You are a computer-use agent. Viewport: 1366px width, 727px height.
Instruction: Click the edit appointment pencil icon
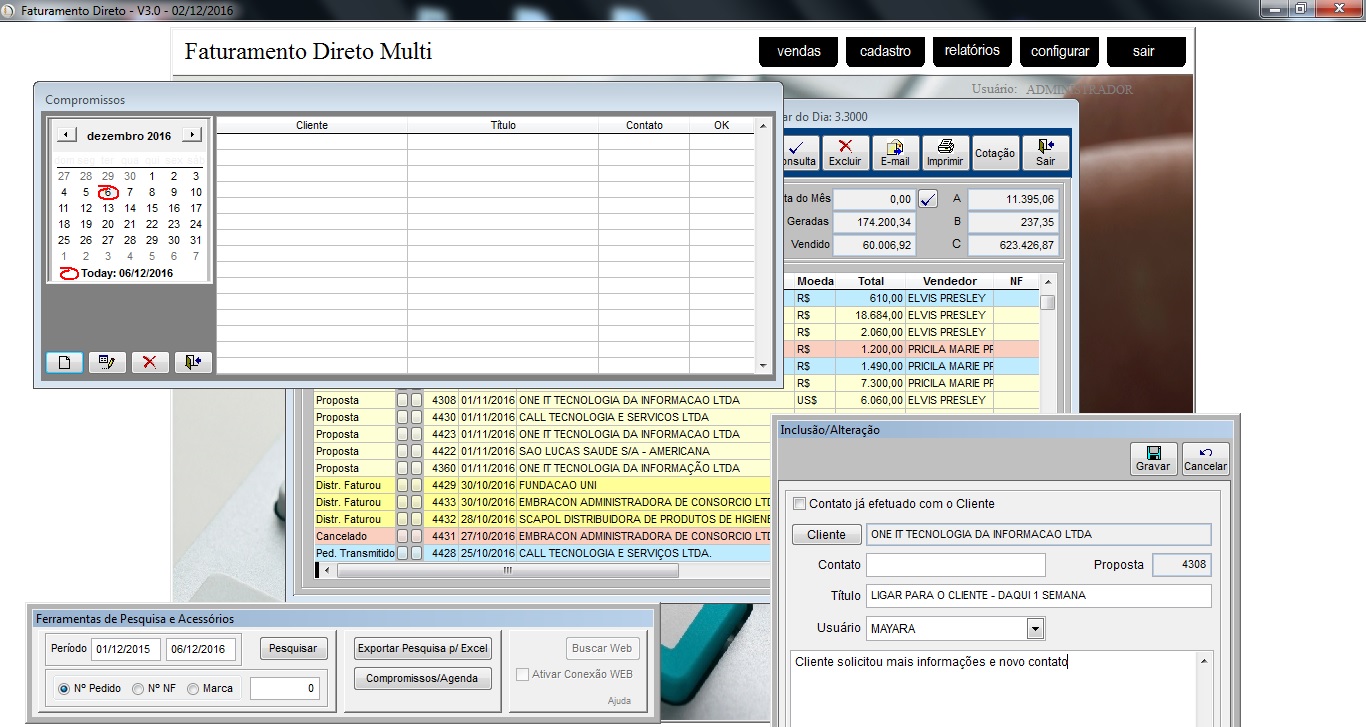[107, 362]
